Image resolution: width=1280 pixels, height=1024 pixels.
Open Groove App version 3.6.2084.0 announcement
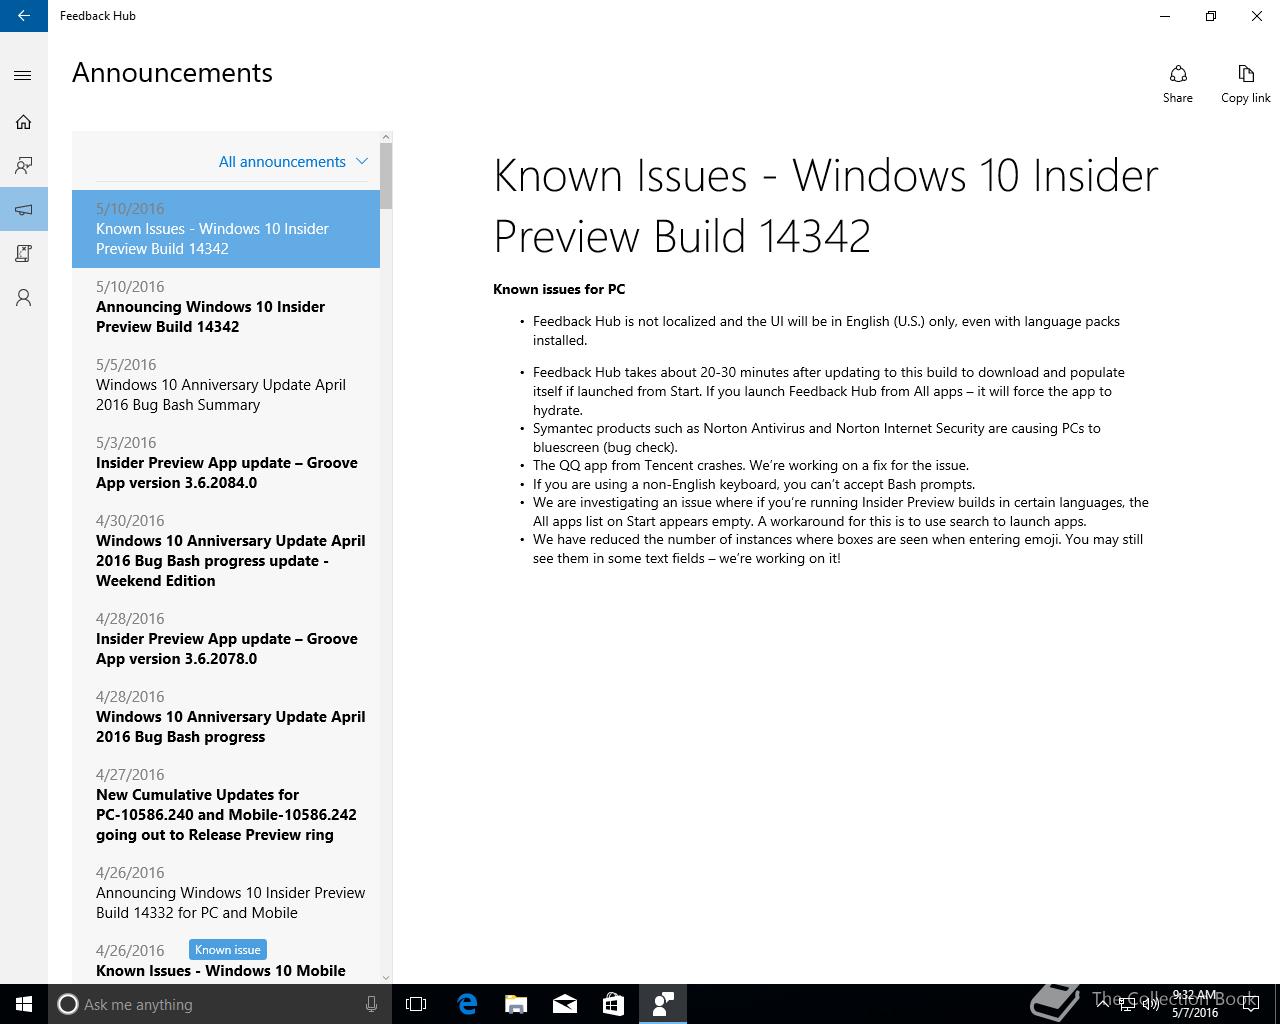click(x=226, y=463)
